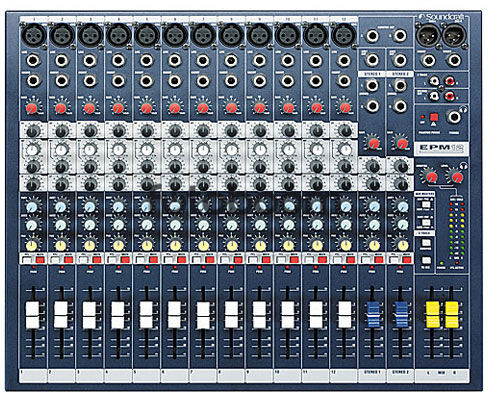
Task: Click the channel 1 white fader
Action: click(32, 315)
